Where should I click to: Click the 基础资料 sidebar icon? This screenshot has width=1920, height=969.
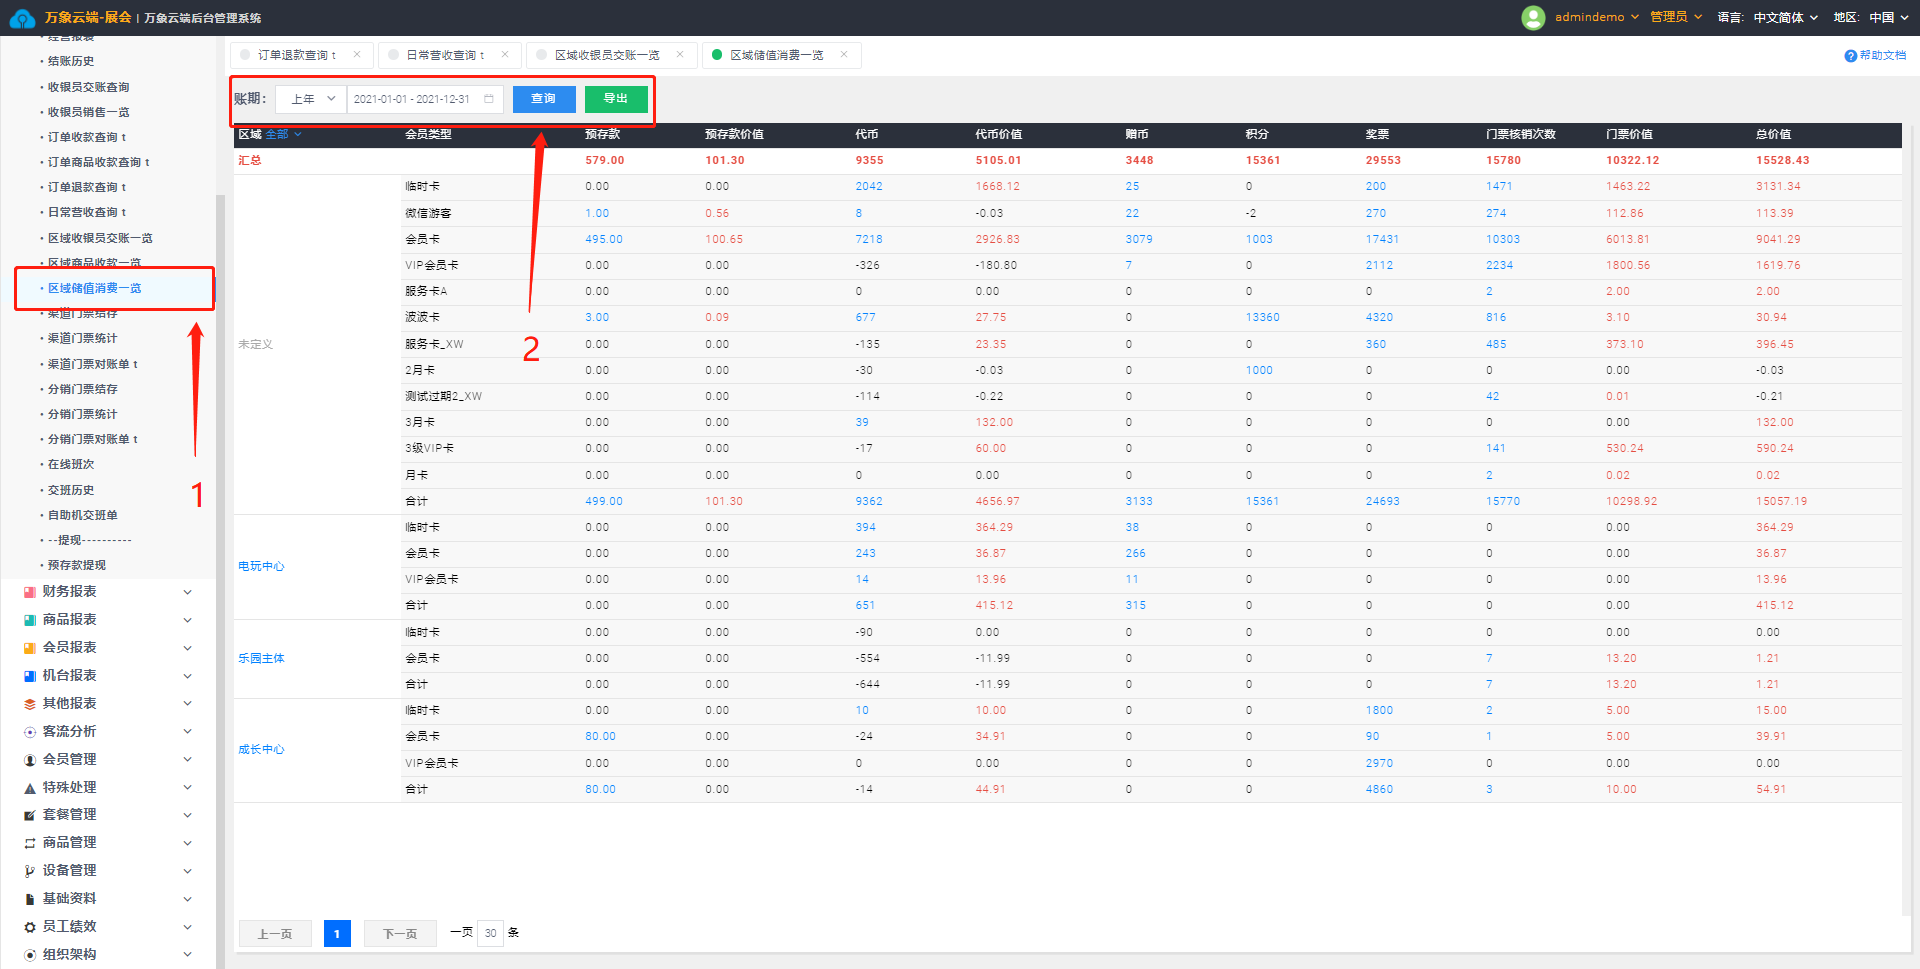coord(30,899)
